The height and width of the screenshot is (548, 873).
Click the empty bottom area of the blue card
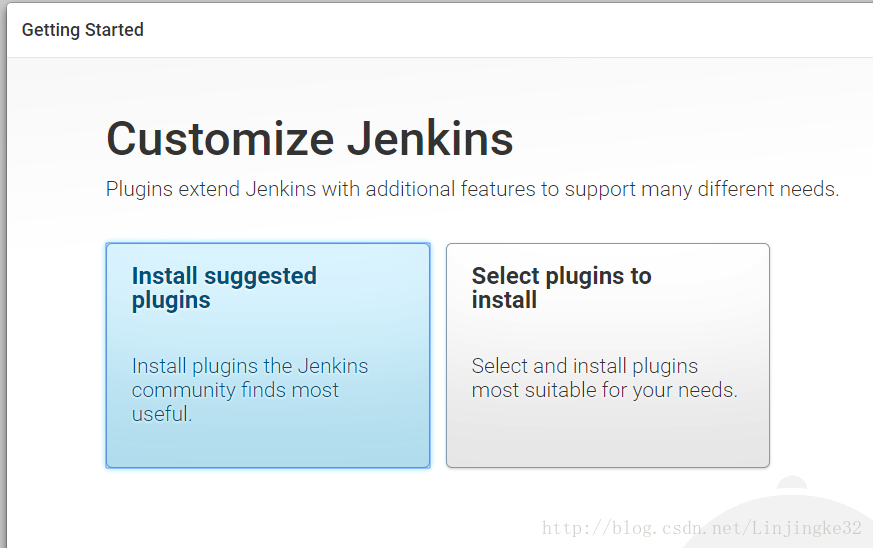coord(268,447)
